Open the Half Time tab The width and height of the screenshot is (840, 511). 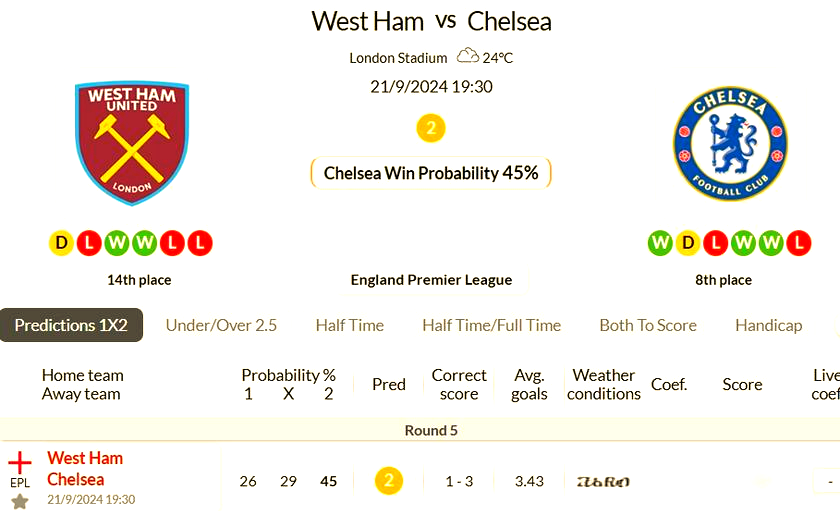349,325
